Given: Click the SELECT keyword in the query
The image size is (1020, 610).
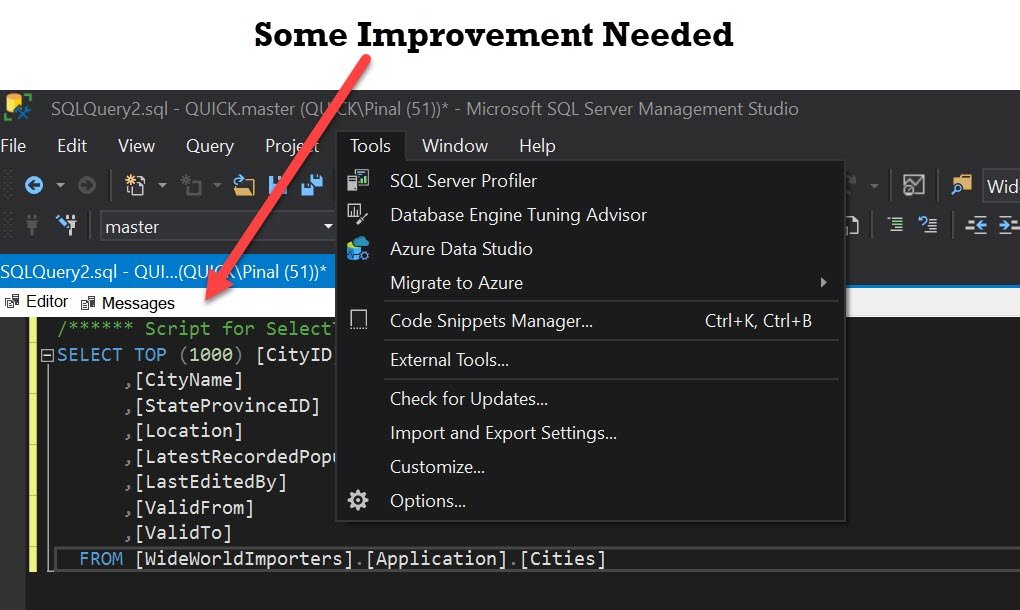Looking at the screenshot, I should [89, 355].
